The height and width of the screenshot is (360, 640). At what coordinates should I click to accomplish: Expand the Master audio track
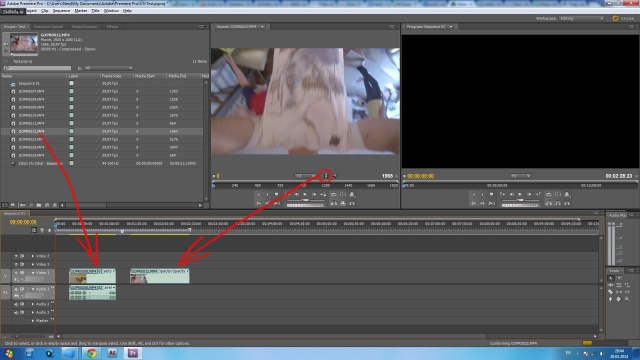tap(33, 320)
